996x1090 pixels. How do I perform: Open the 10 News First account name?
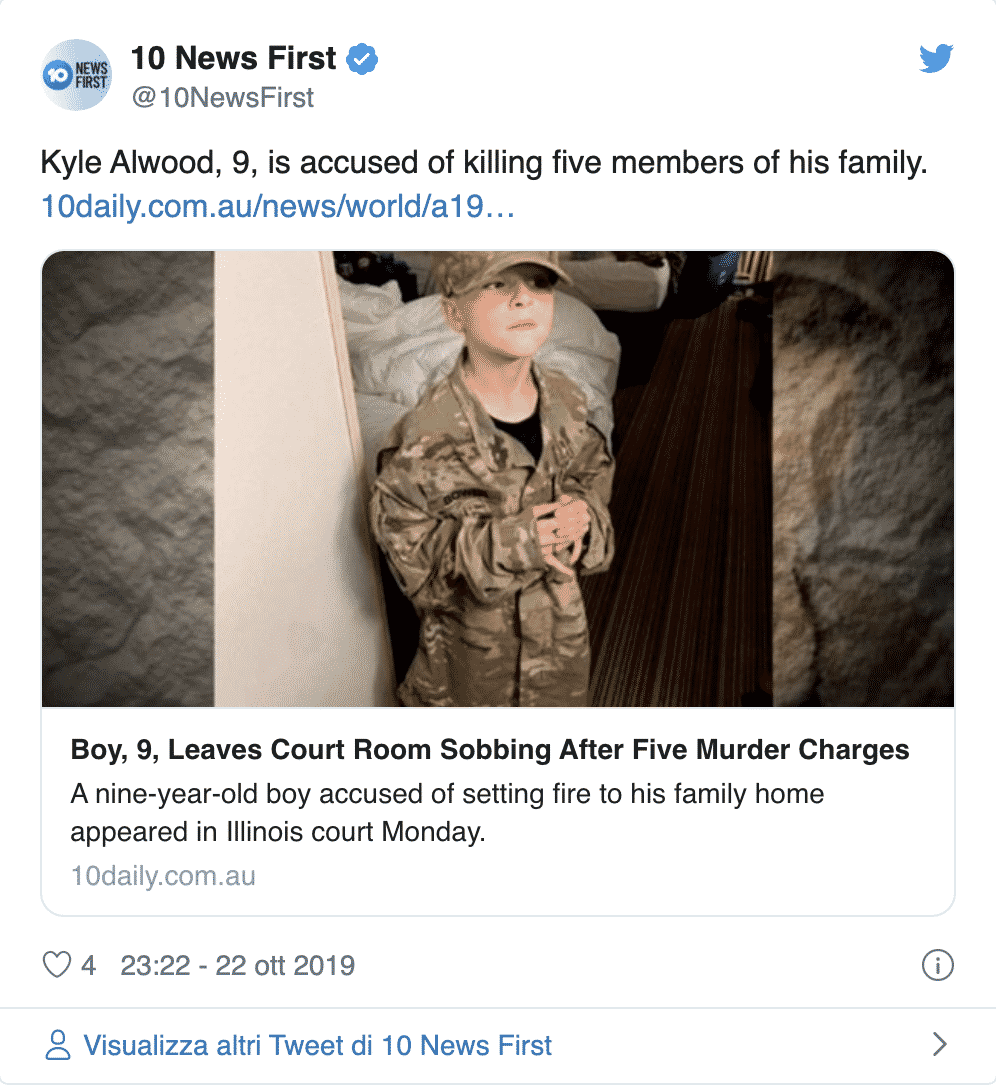(234, 59)
